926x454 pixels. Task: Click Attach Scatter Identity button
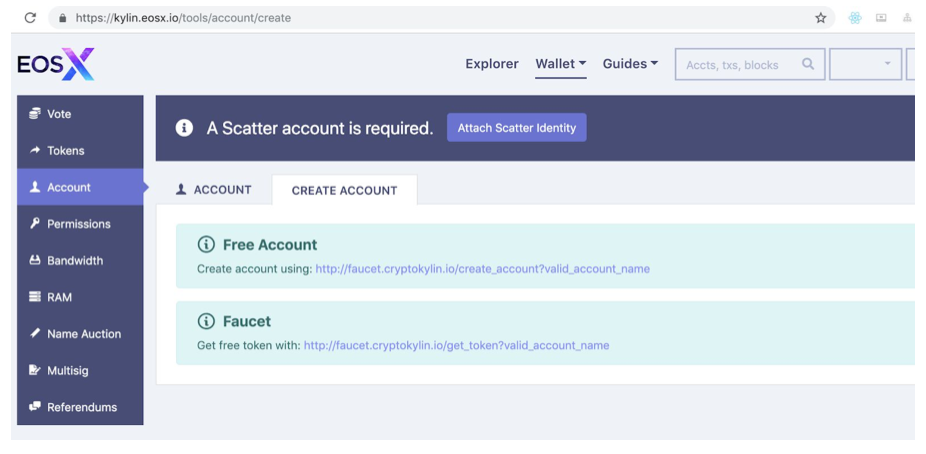(x=517, y=128)
